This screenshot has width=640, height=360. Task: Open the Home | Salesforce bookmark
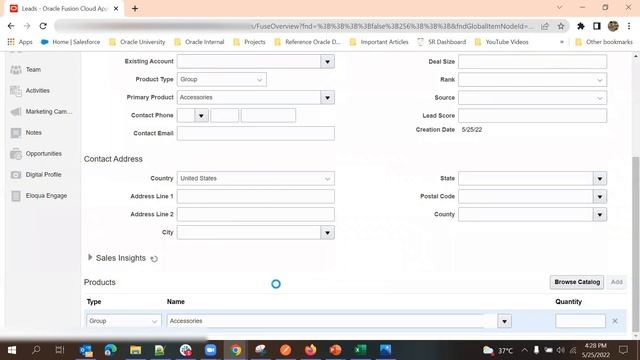point(71,42)
